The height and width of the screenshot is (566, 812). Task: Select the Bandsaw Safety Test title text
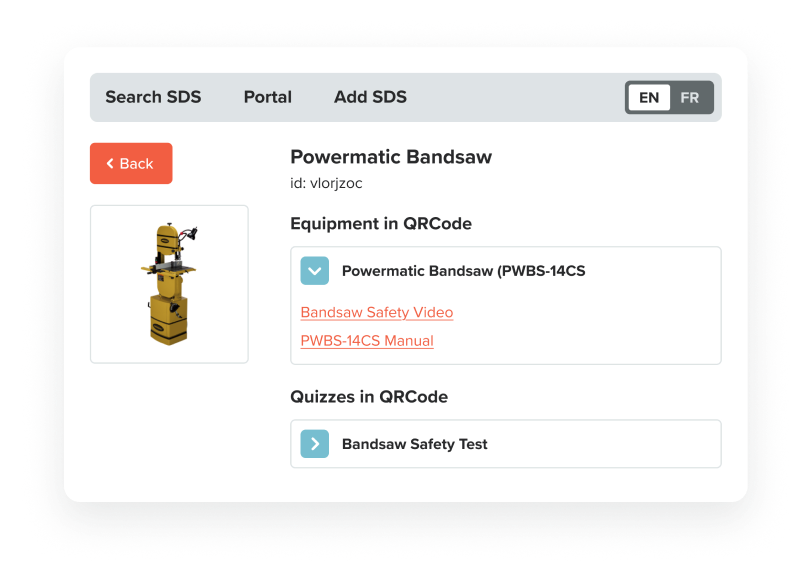[415, 444]
